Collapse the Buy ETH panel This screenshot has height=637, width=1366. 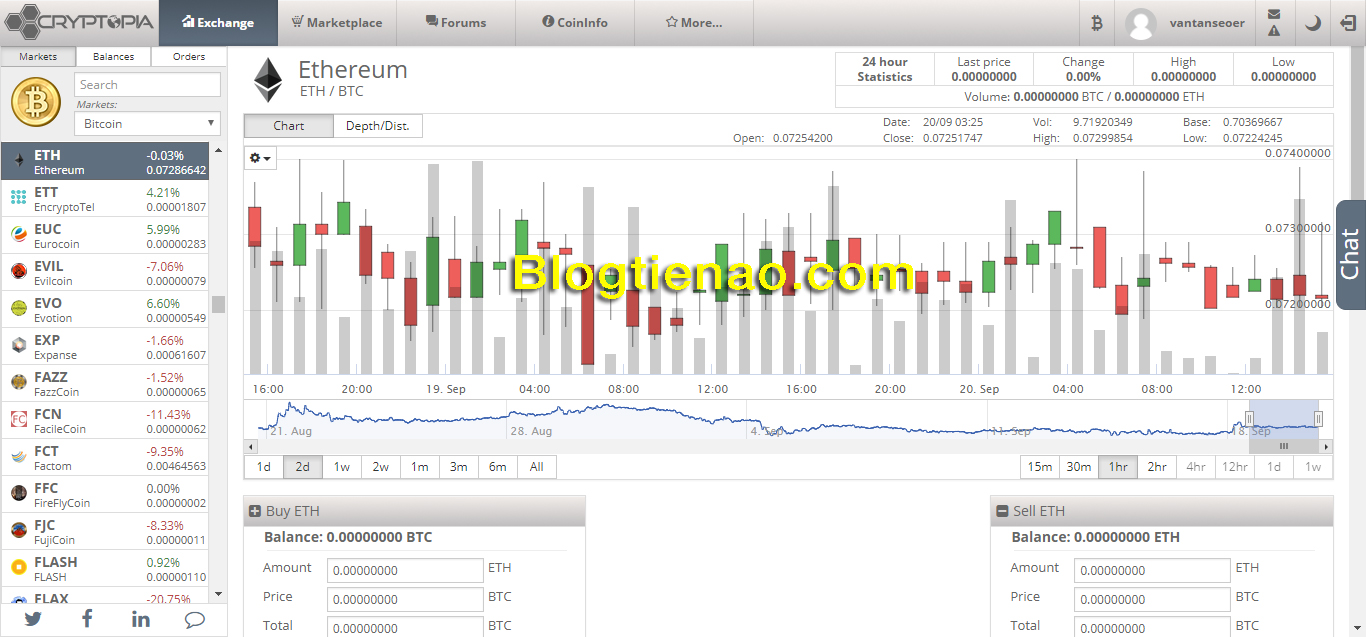pos(255,511)
